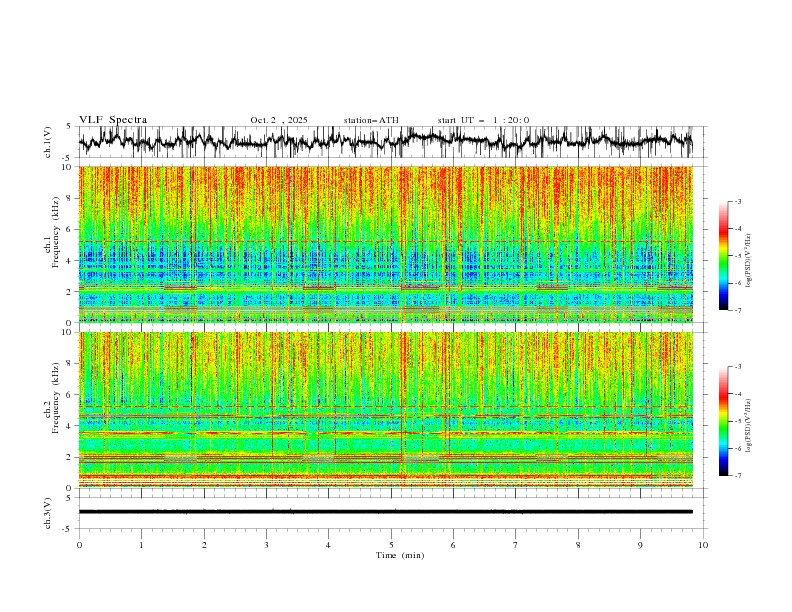
Task: Click ch.2 colorbar "log(PSD)(V²/Hz)" label
Action: pos(749,425)
